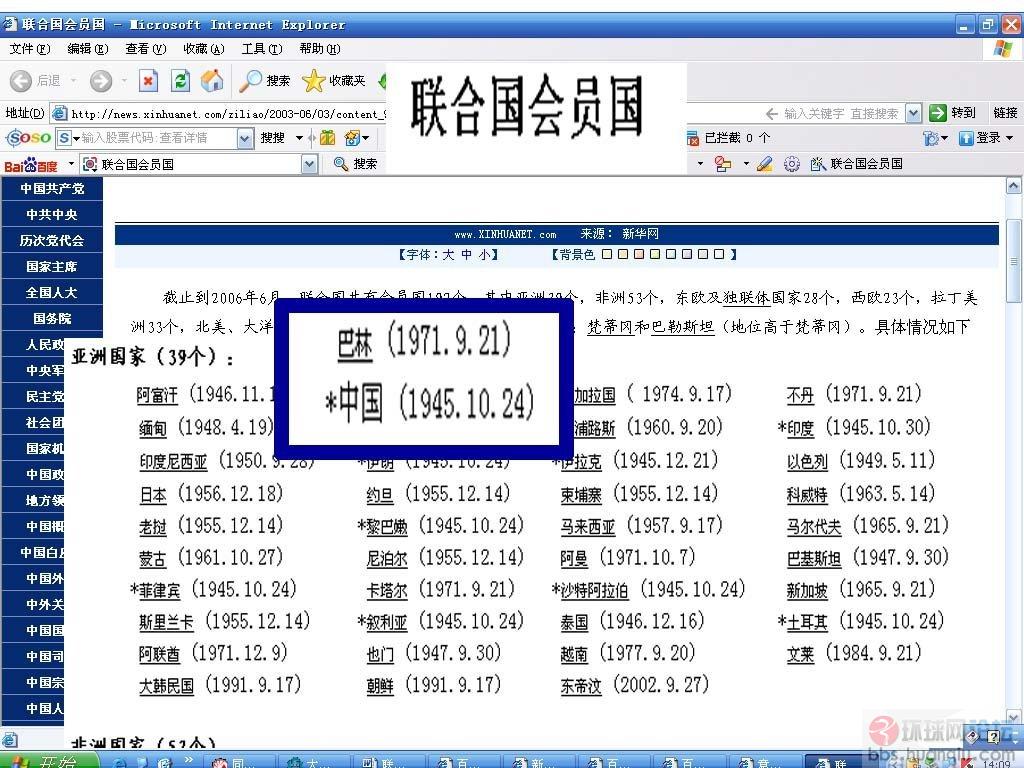This screenshot has width=1024, height=768.
Task: Select the last background color box
Action: 719,254
